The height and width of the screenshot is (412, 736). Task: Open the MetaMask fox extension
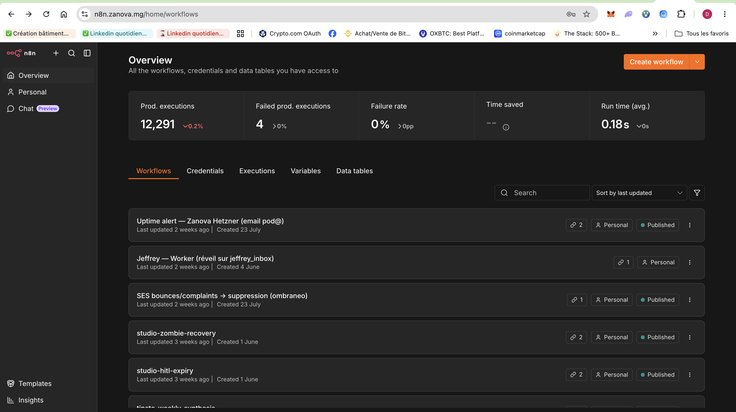[611, 14]
